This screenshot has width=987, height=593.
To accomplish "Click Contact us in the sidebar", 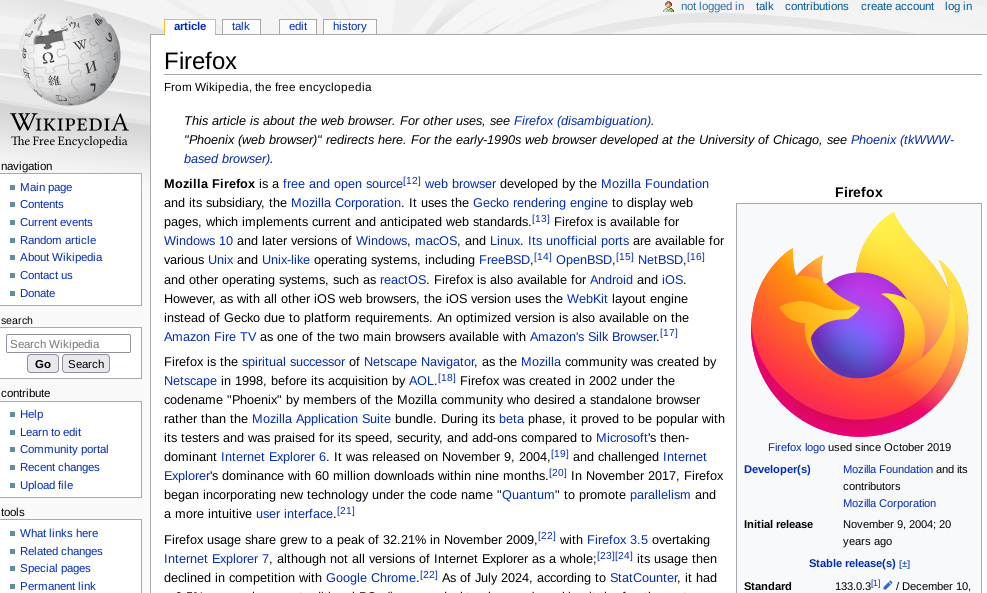I will [46, 275].
